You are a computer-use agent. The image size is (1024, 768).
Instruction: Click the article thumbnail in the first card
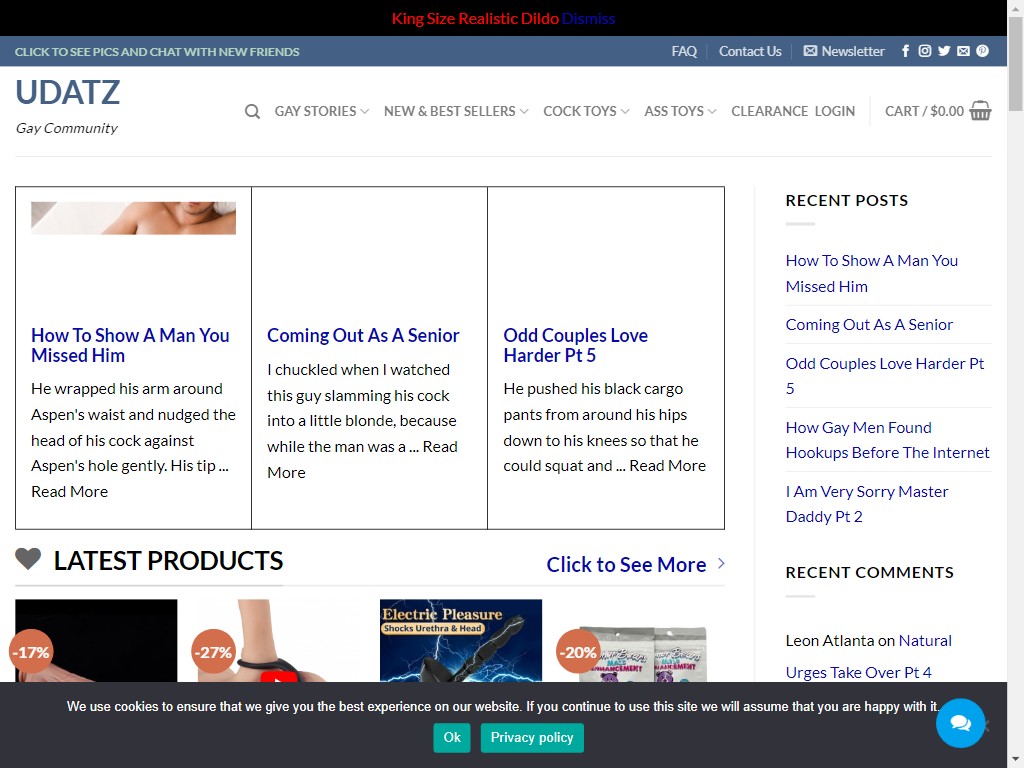tap(133, 218)
